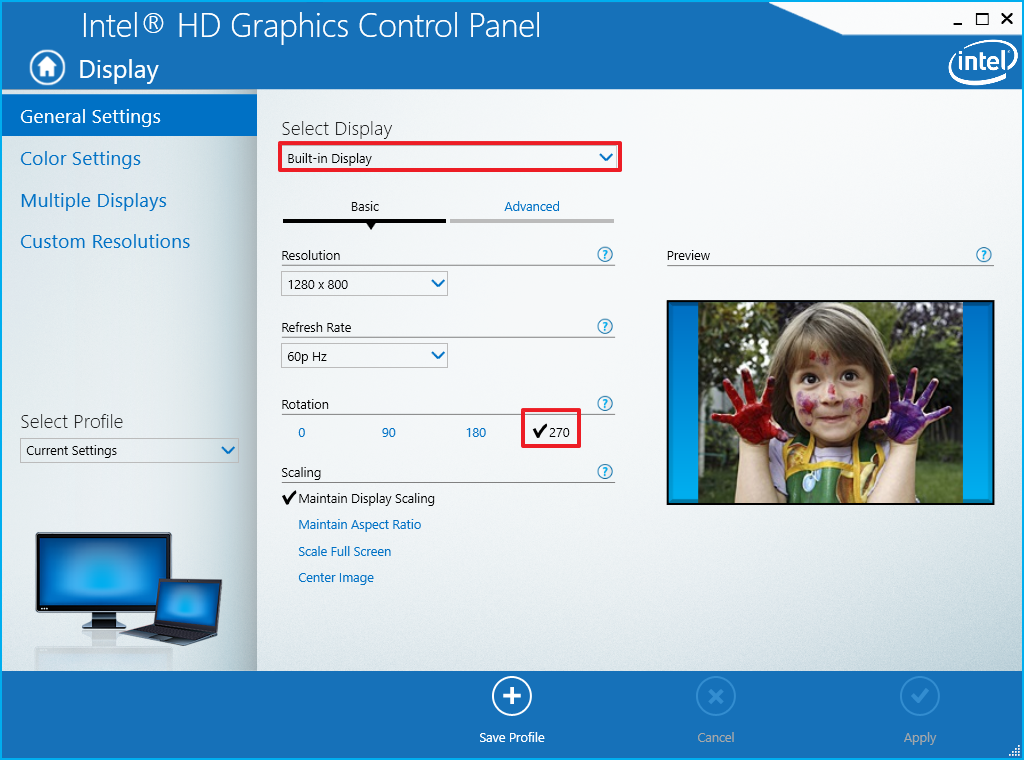The width and height of the screenshot is (1024, 760).
Task: Click the Cancel label
Action: (716, 737)
